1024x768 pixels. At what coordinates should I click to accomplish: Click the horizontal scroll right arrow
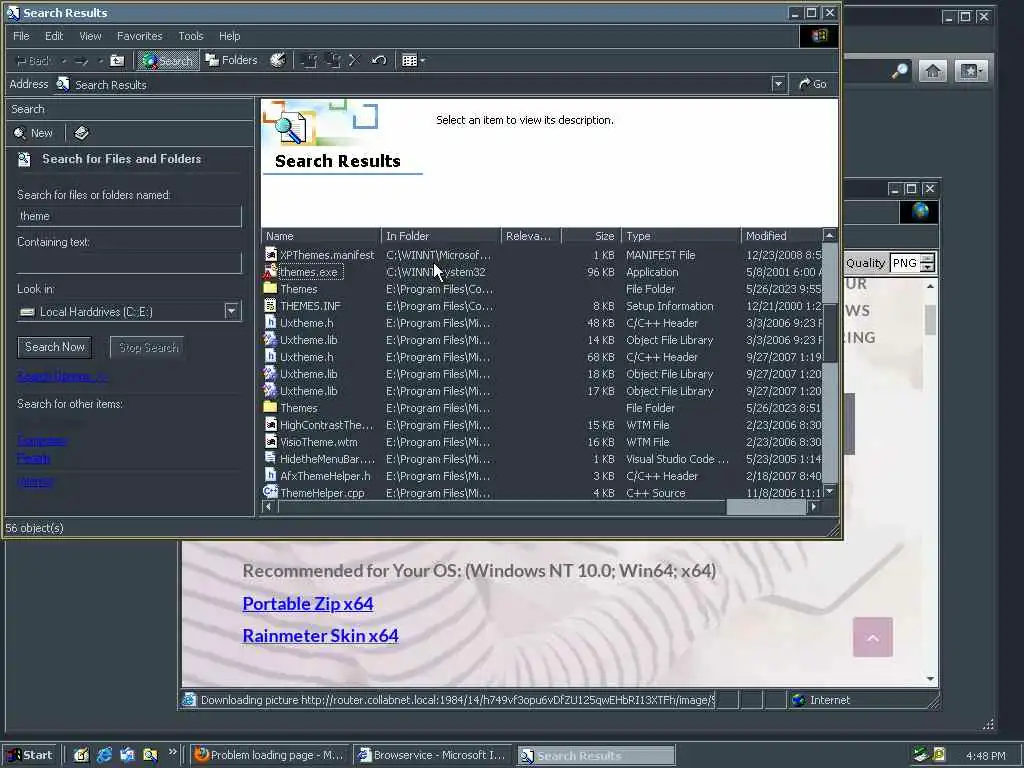pyautogui.click(x=814, y=506)
